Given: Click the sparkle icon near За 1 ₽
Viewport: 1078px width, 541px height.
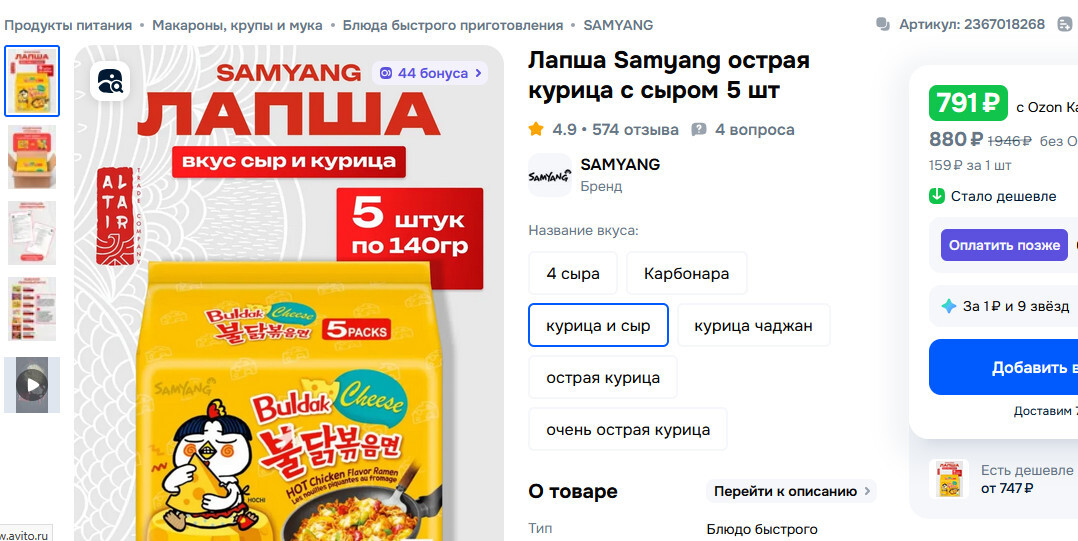Looking at the screenshot, I should pyautogui.click(x=949, y=306).
